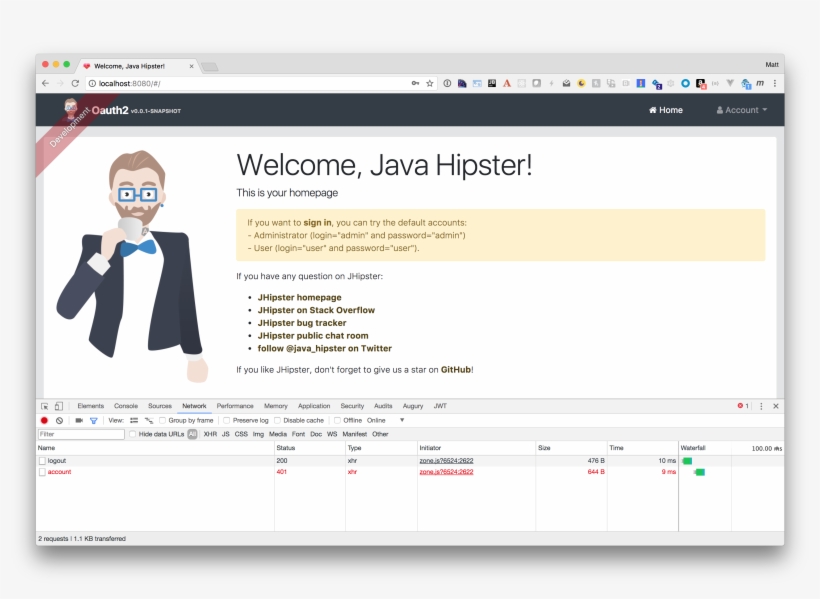Toggle the network filter funnel icon
Viewport: 820px width, 599px height.
94,420
